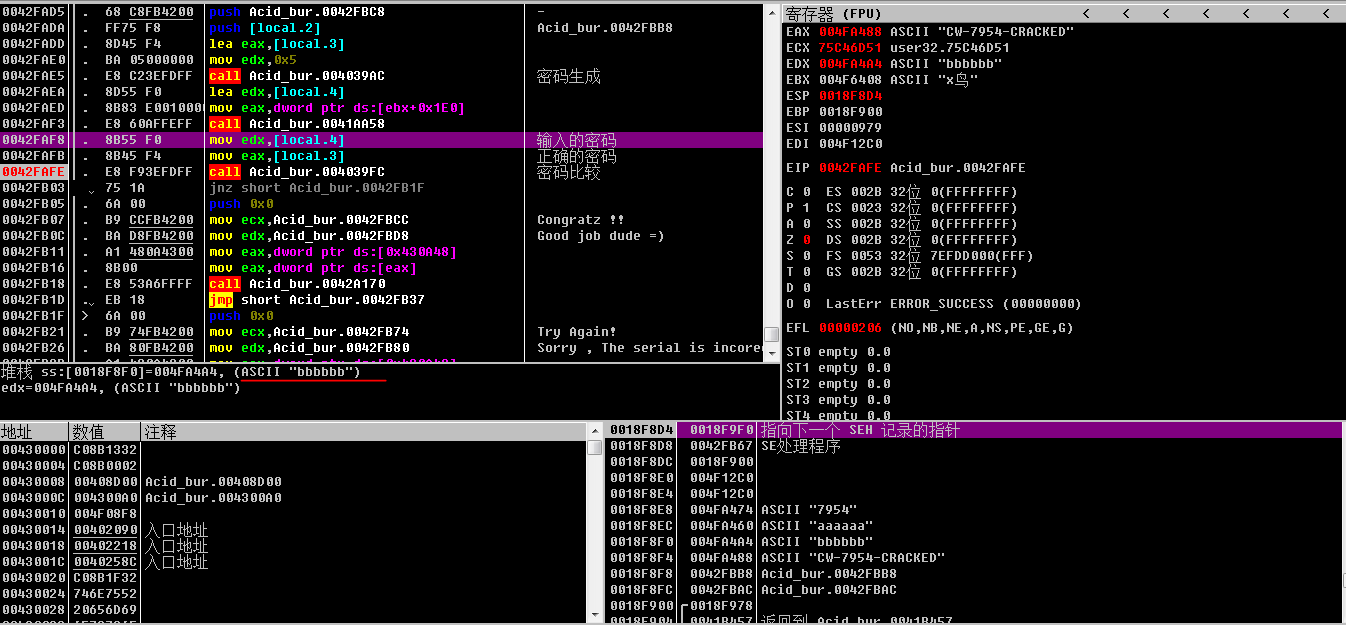Toggle the A auxiliary flag value
The height and width of the screenshot is (625, 1346).
[807, 224]
